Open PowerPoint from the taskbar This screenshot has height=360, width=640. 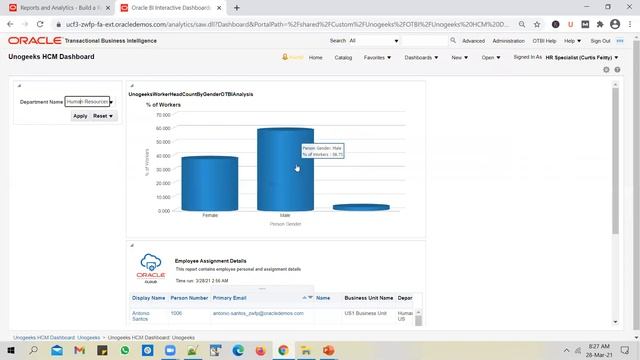[329, 350]
